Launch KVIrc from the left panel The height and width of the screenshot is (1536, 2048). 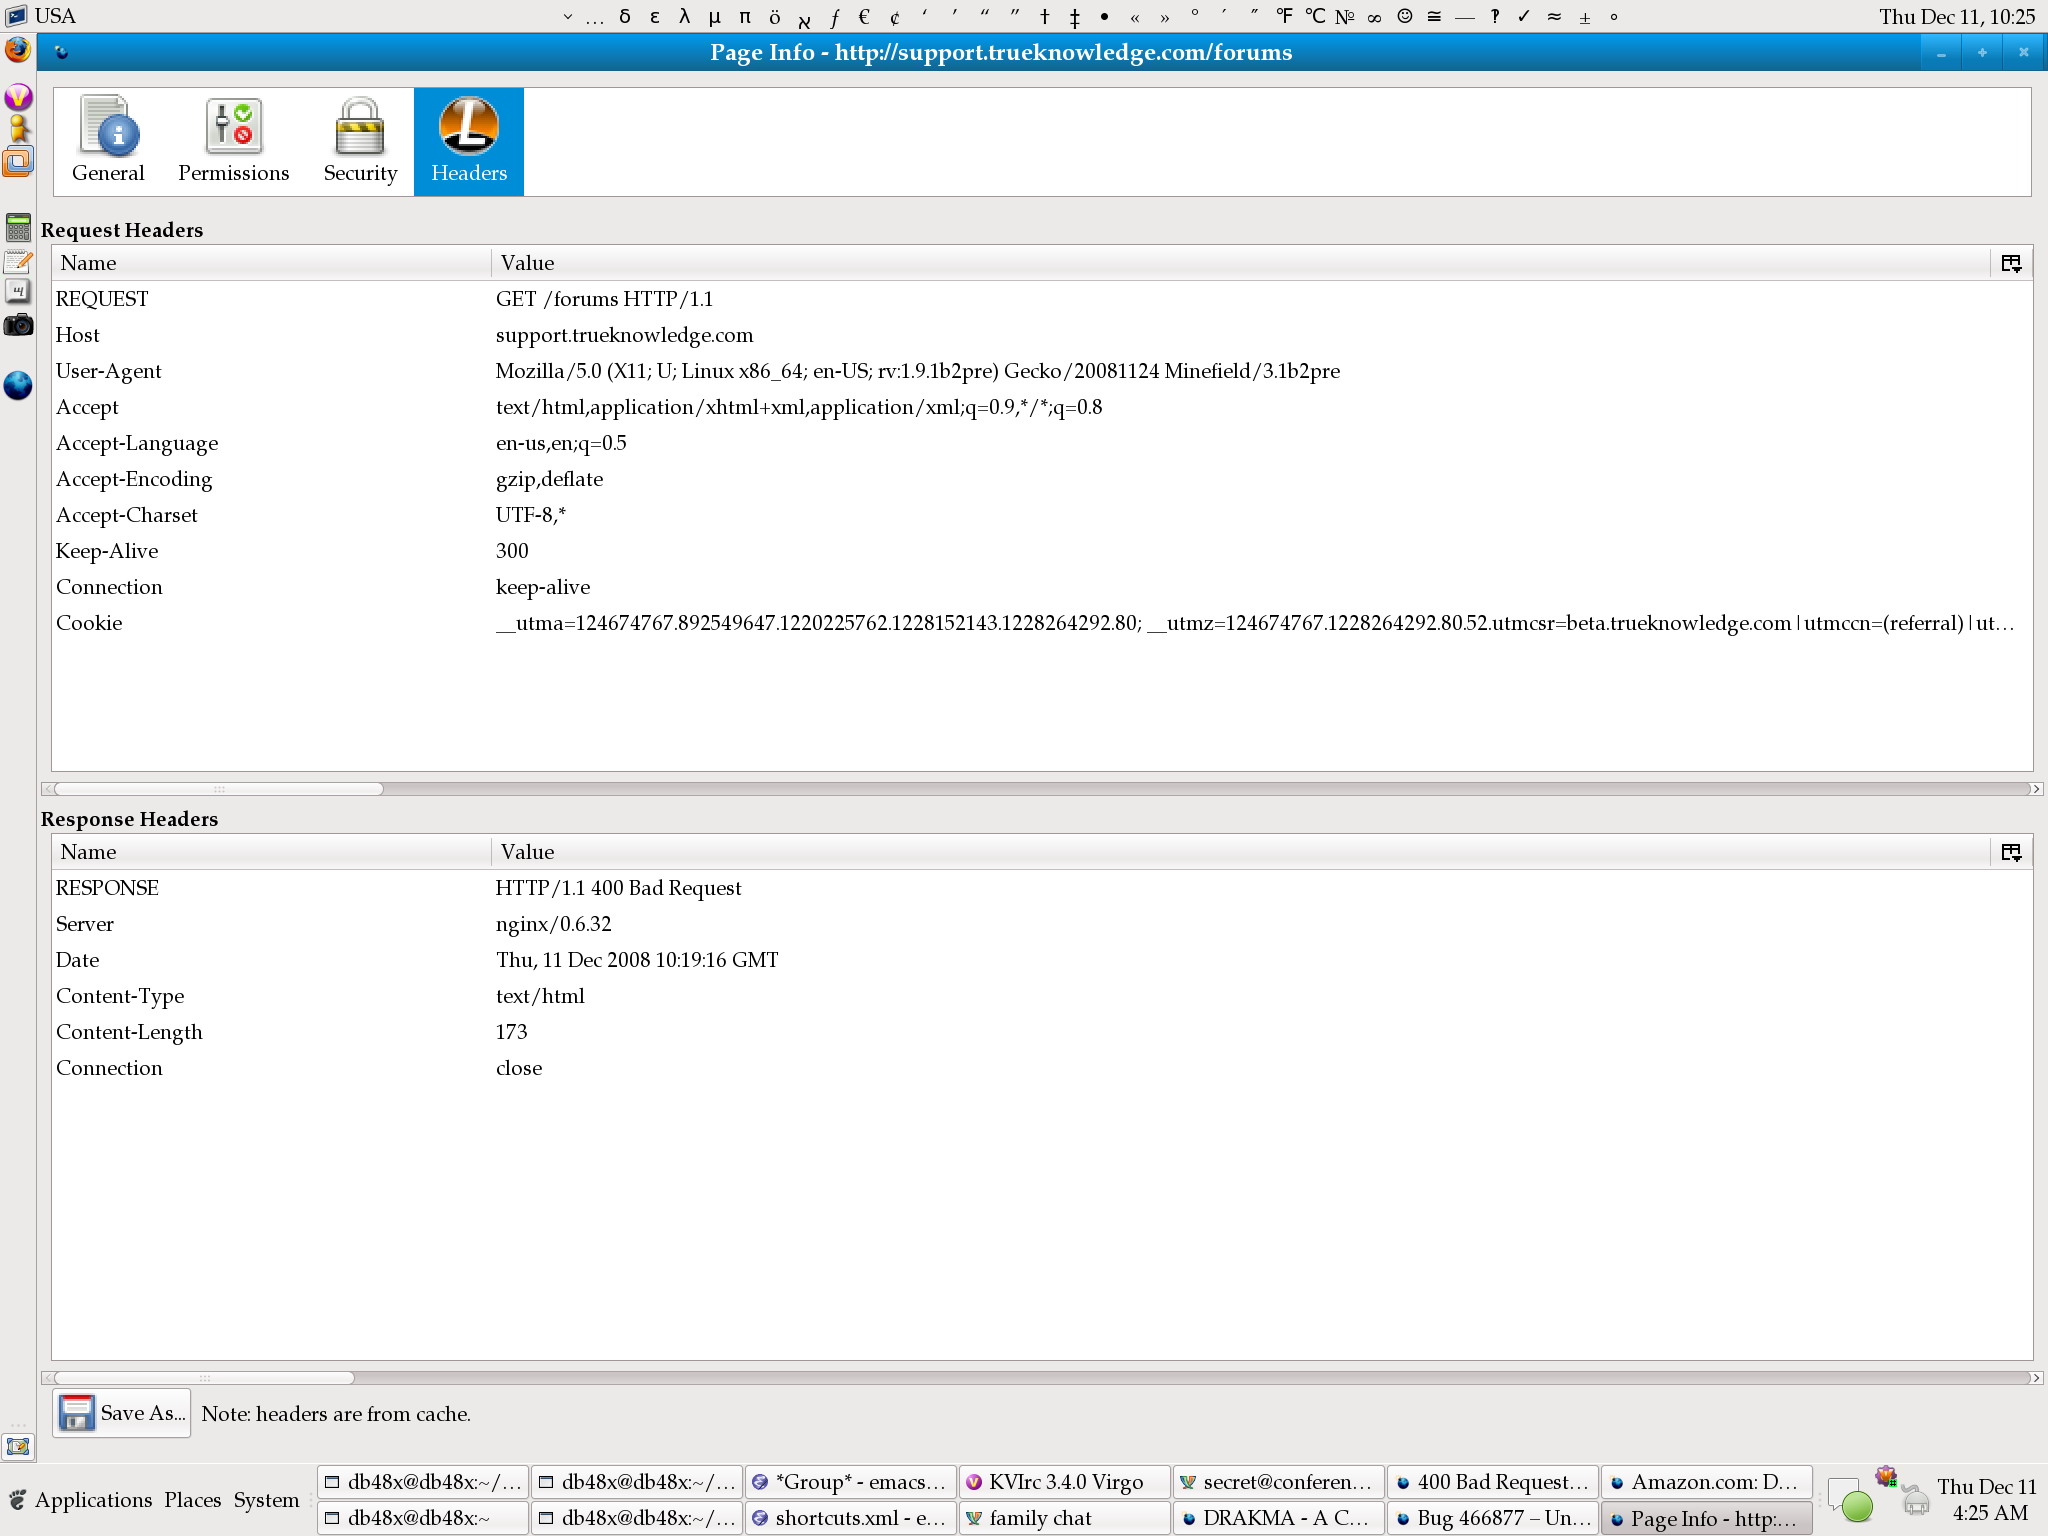(x=18, y=97)
